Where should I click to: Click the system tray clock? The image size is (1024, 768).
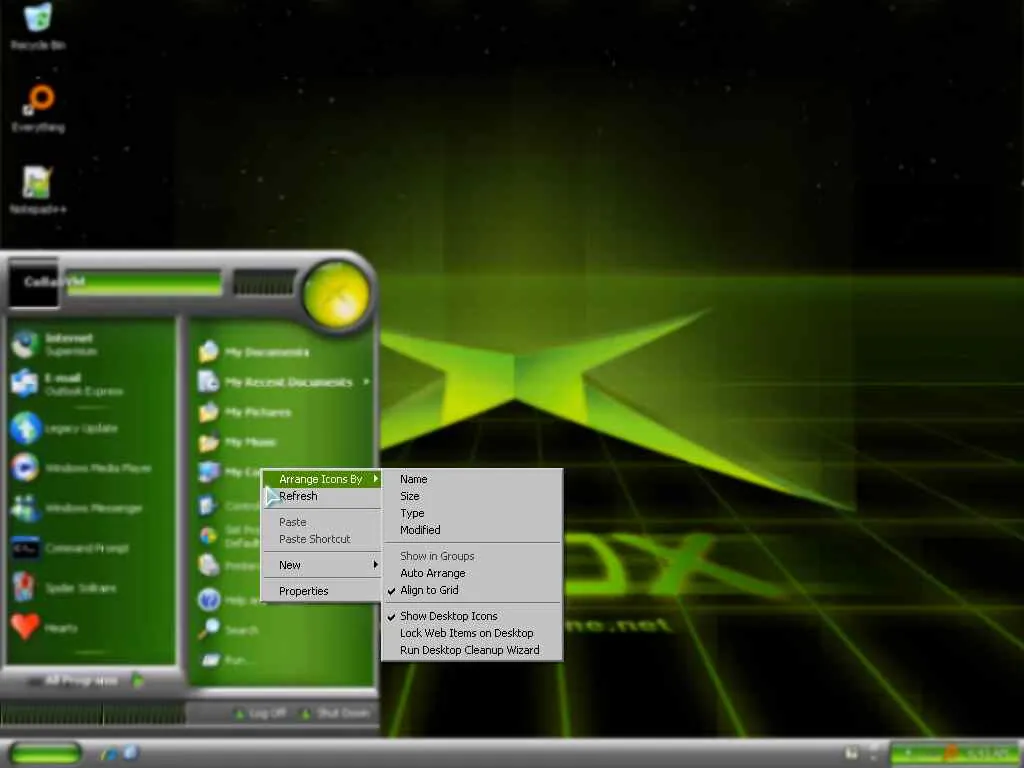(987, 754)
